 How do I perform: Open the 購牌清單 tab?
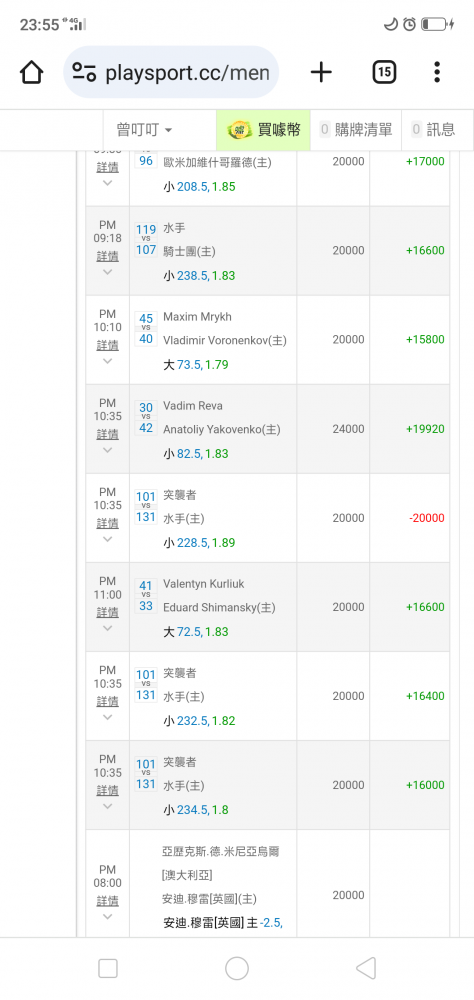[356, 129]
